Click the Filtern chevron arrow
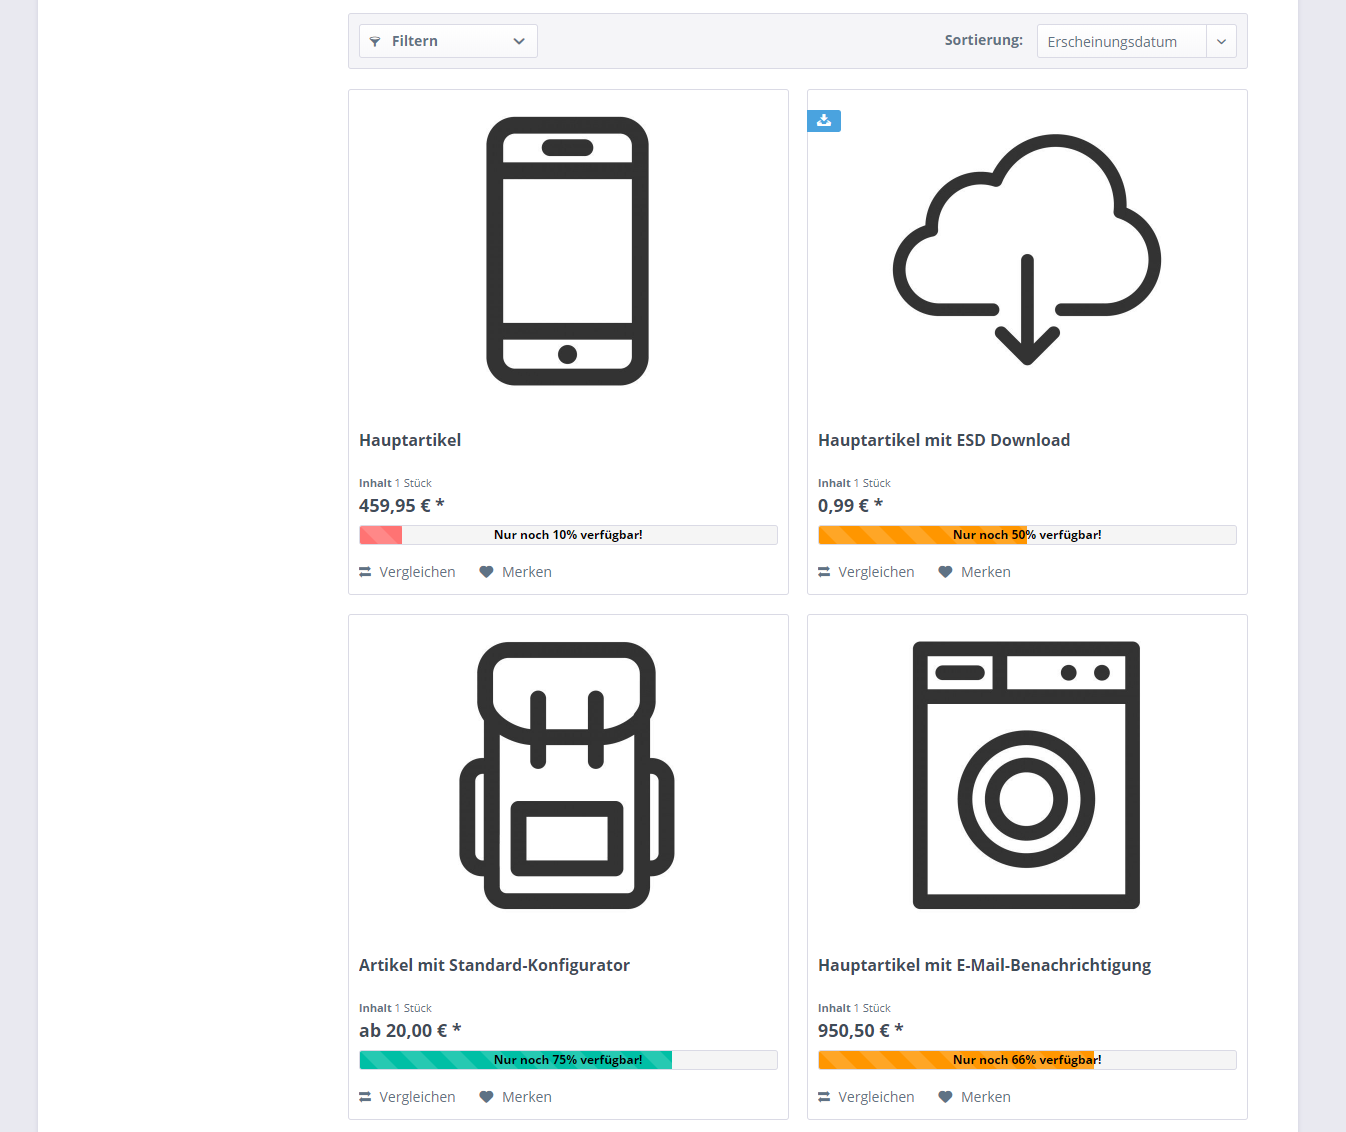 click(x=519, y=41)
